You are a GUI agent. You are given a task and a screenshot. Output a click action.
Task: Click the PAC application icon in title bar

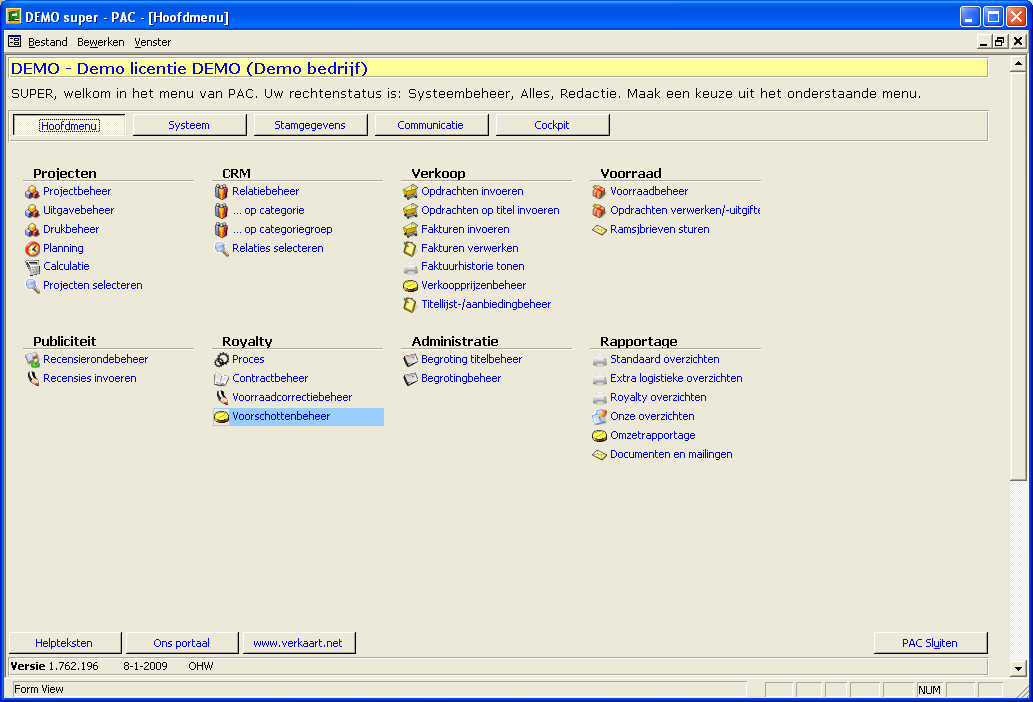coord(13,16)
